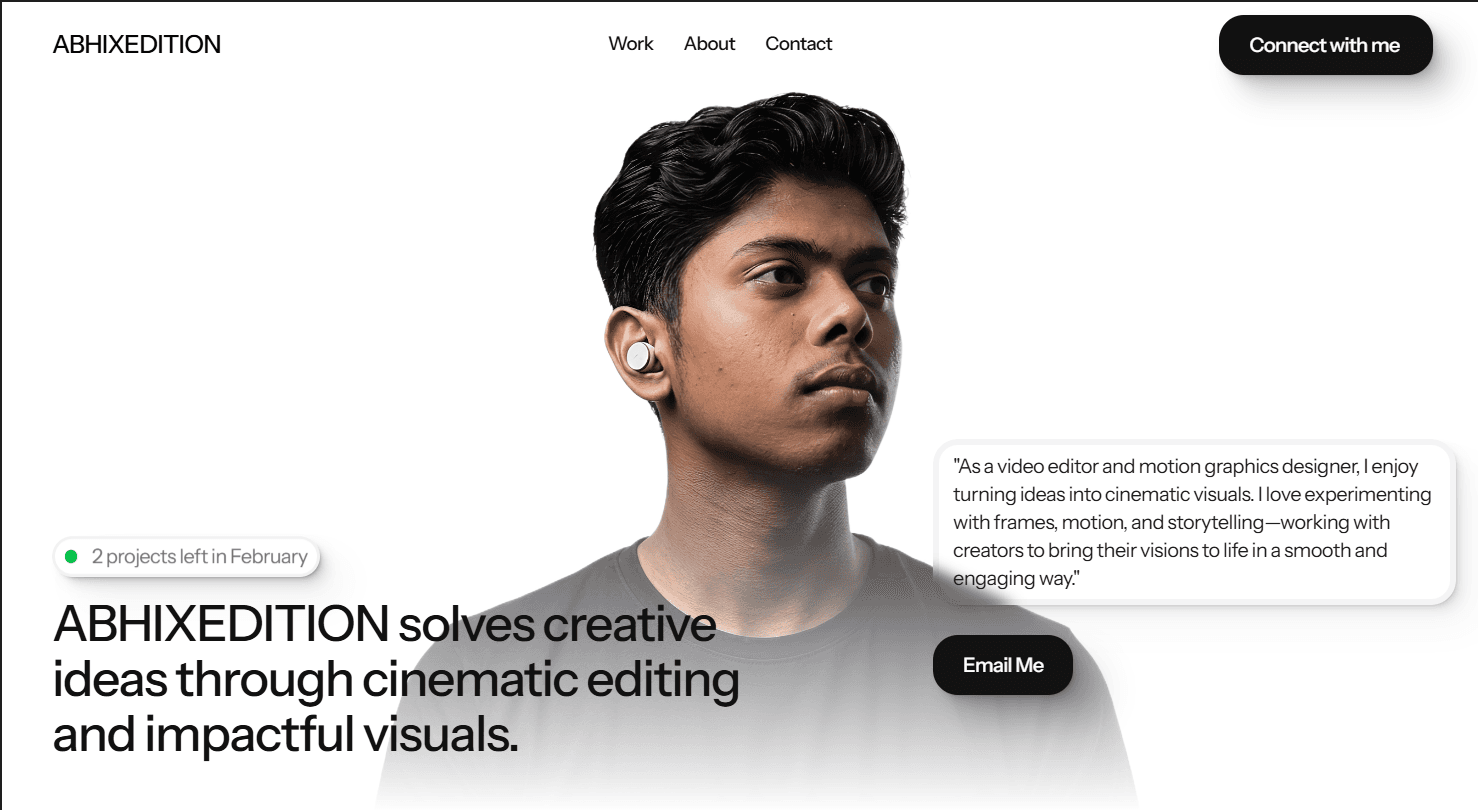
Task: Click the quote card about video editing
Action: pos(1194,522)
